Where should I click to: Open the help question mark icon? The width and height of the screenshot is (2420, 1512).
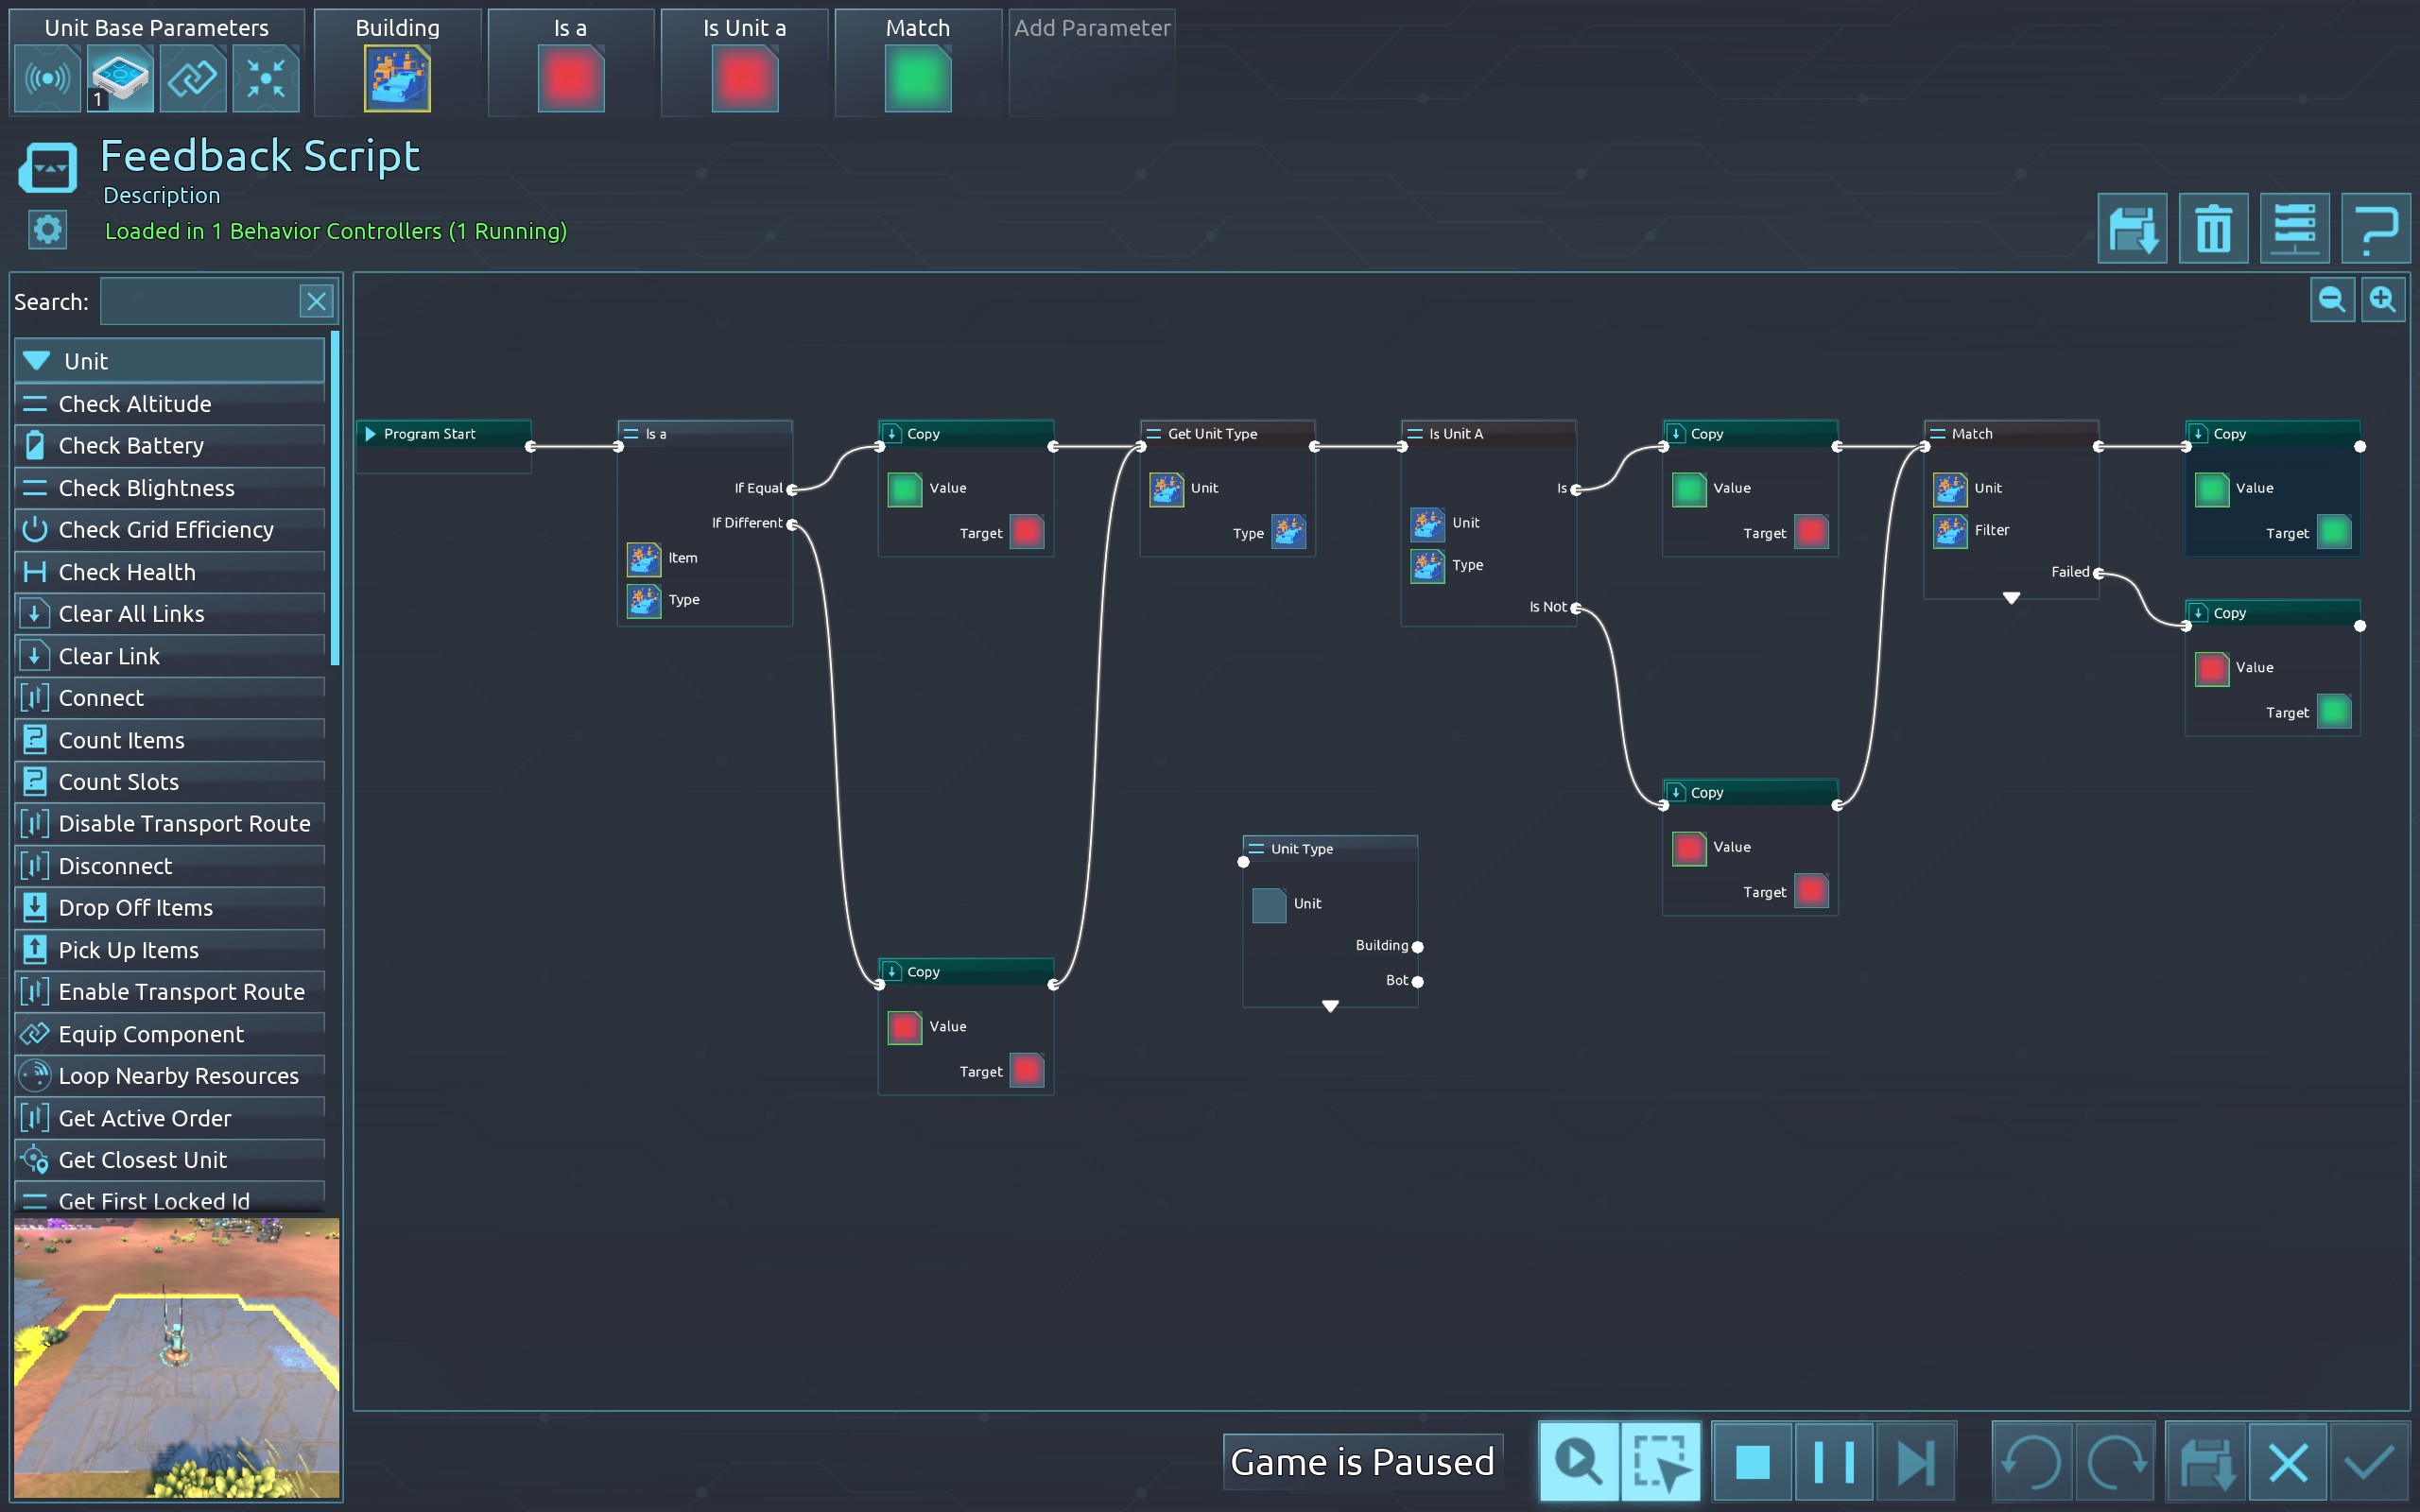point(2375,229)
